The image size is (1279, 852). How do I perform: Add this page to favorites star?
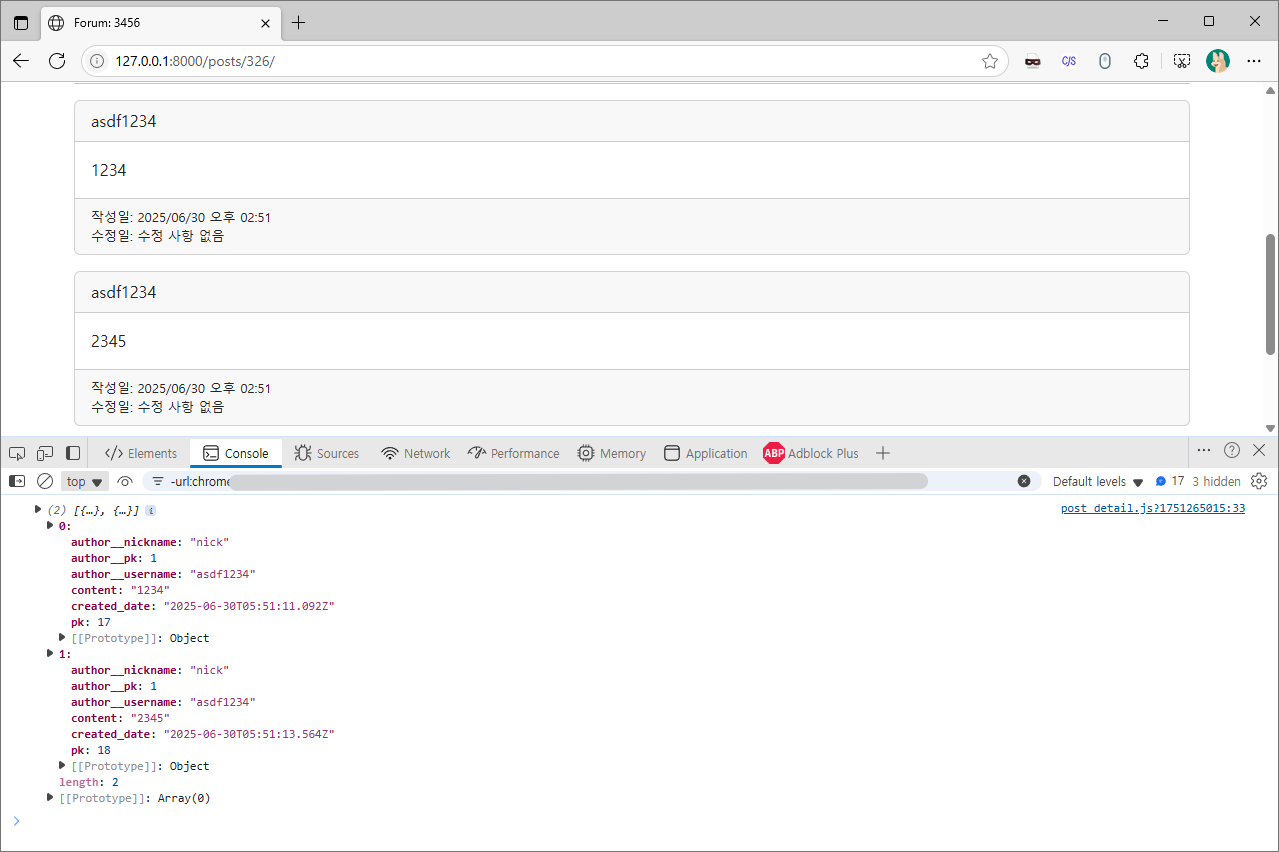990,61
